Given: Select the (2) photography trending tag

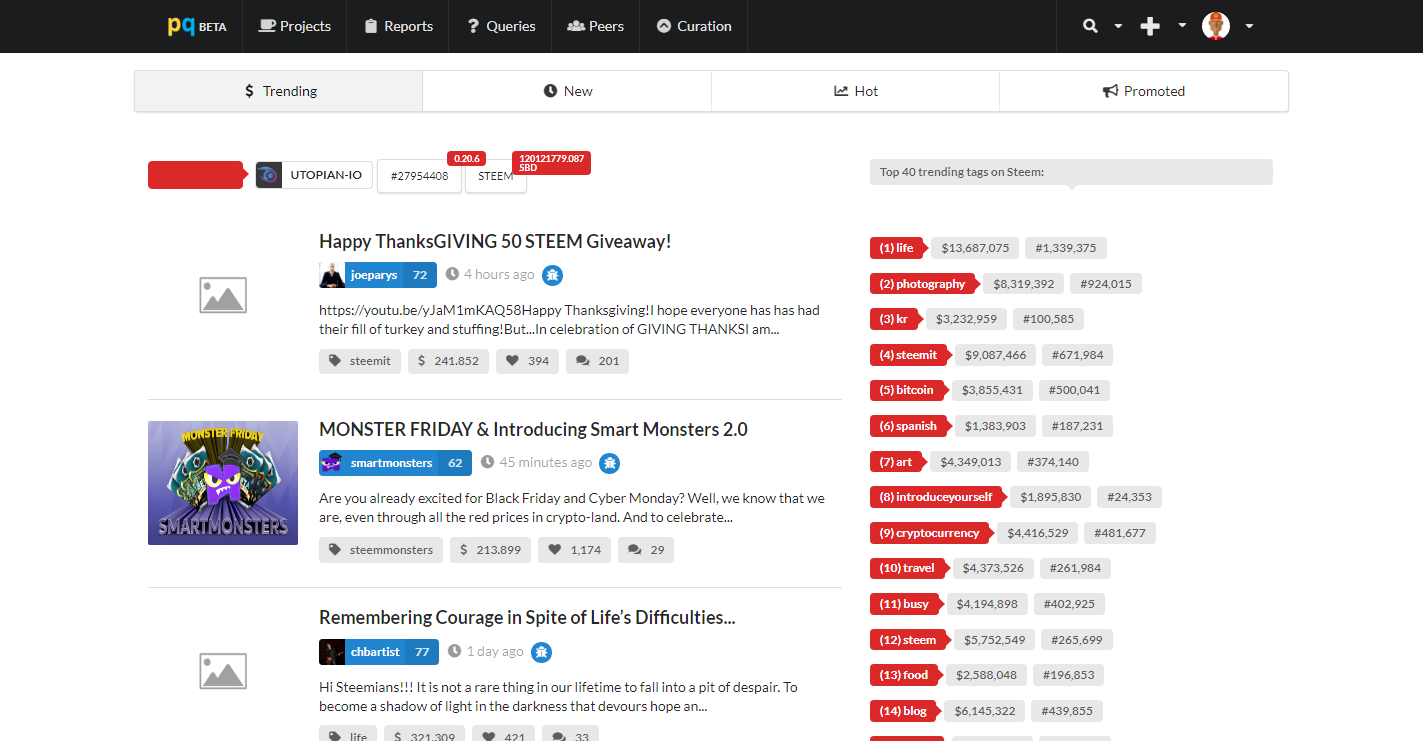Looking at the screenshot, I should pyautogui.click(x=924, y=284).
